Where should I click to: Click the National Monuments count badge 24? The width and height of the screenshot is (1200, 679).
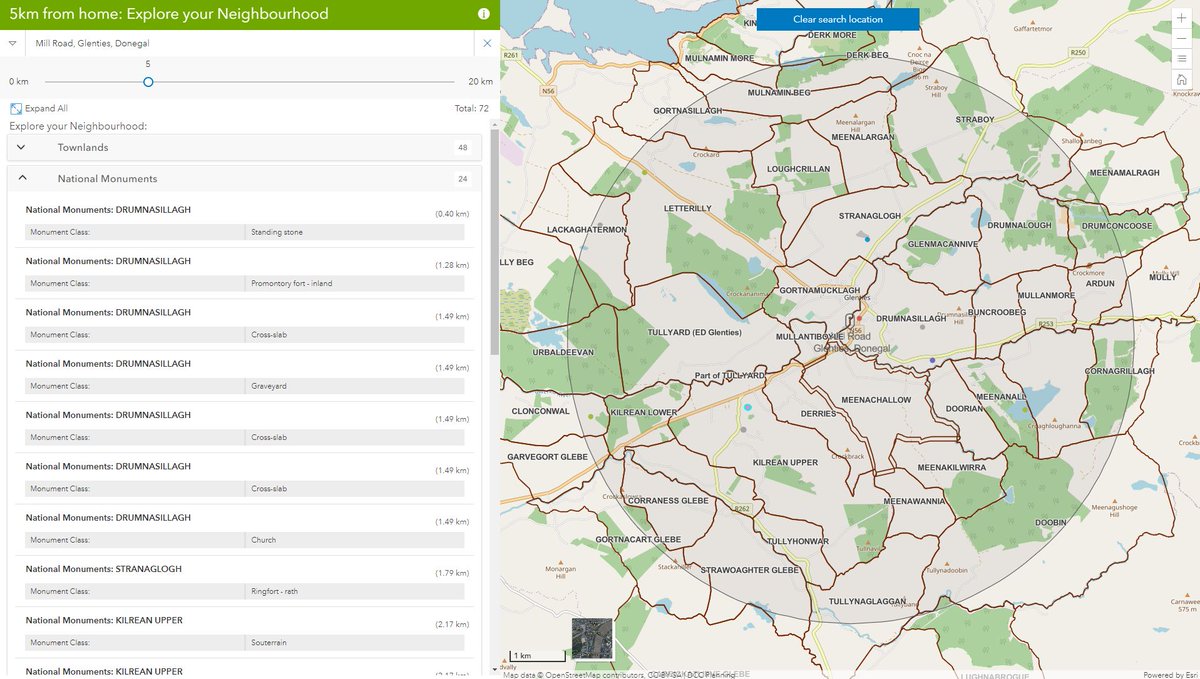[x=462, y=179]
